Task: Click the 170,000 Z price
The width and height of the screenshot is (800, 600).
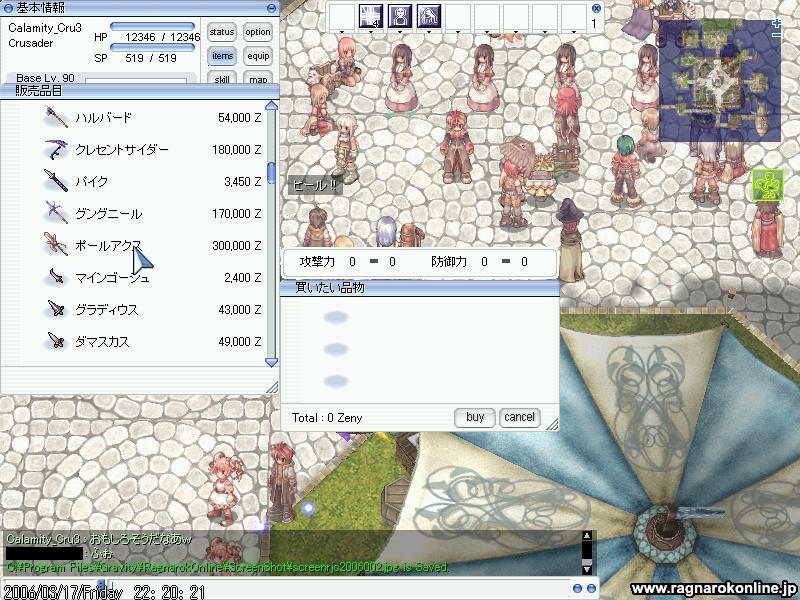Action: pos(237,213)
